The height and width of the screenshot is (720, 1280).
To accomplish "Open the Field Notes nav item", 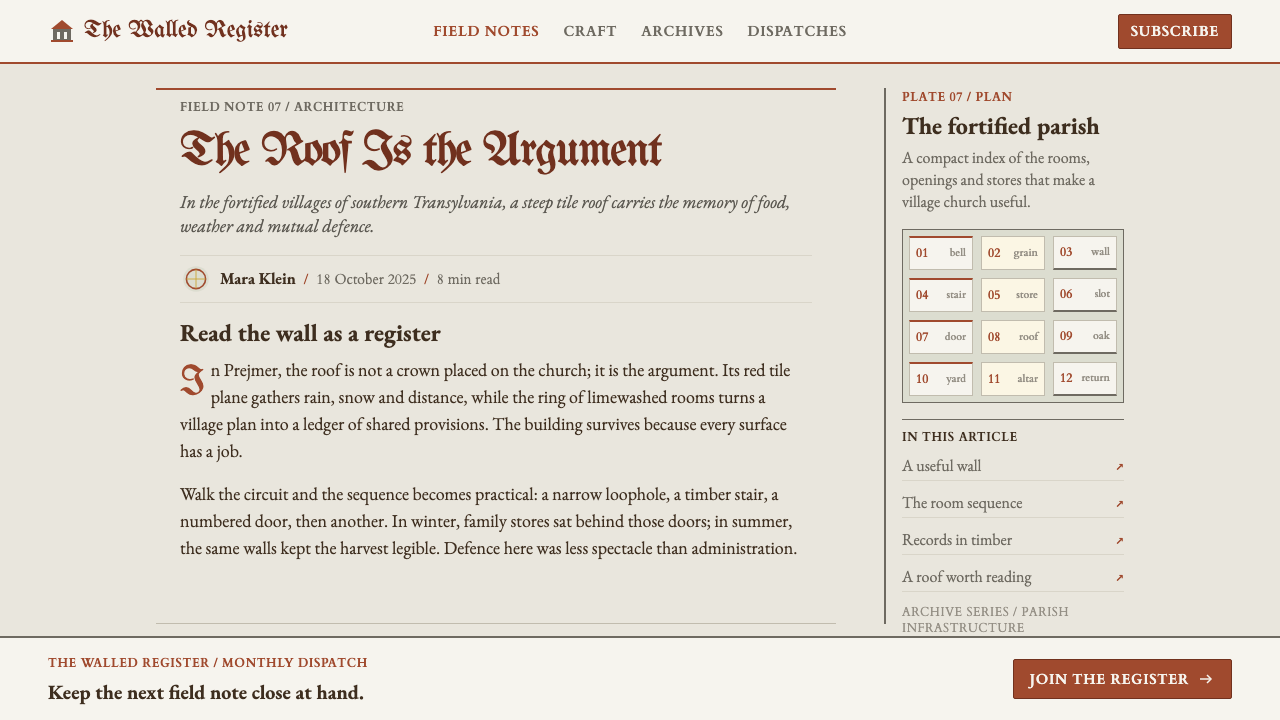I will (486, 31).
